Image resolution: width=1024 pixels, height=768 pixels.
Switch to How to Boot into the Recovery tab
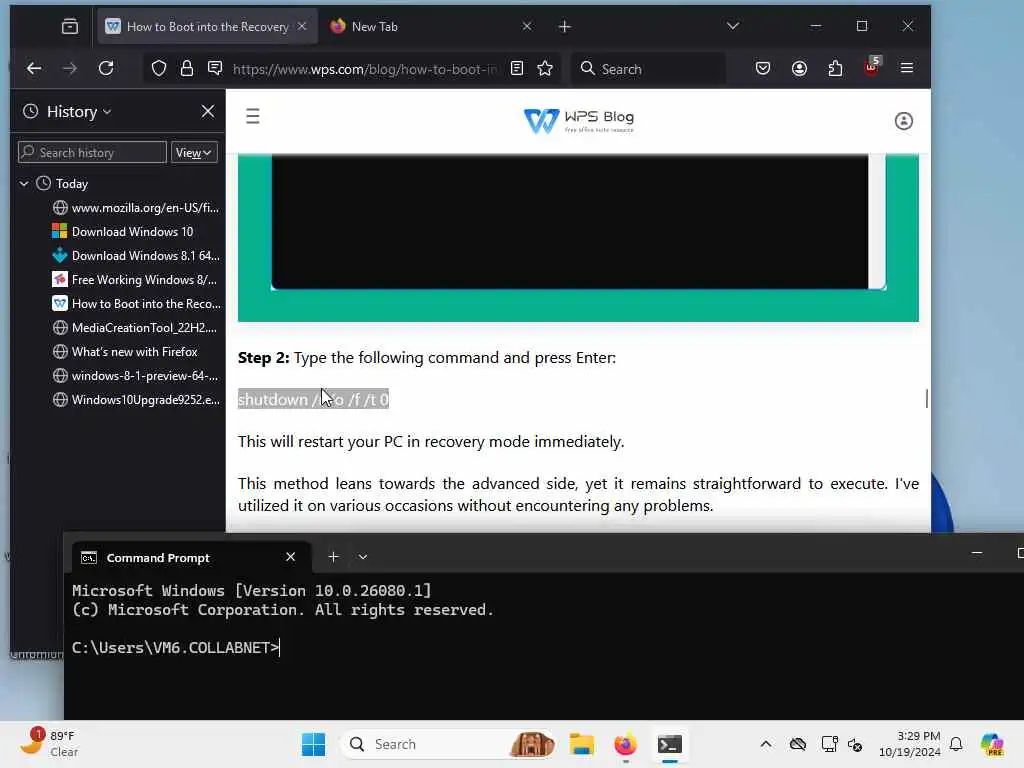207,27
